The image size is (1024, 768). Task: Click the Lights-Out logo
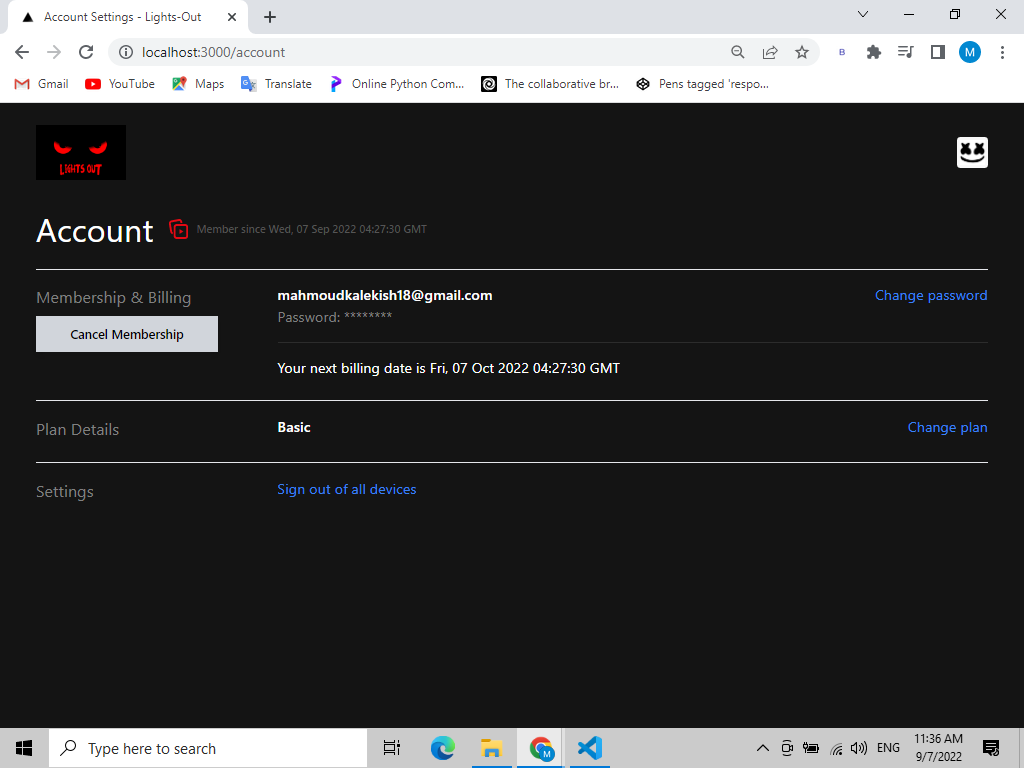pyautogui.click(x=80, y=152)
